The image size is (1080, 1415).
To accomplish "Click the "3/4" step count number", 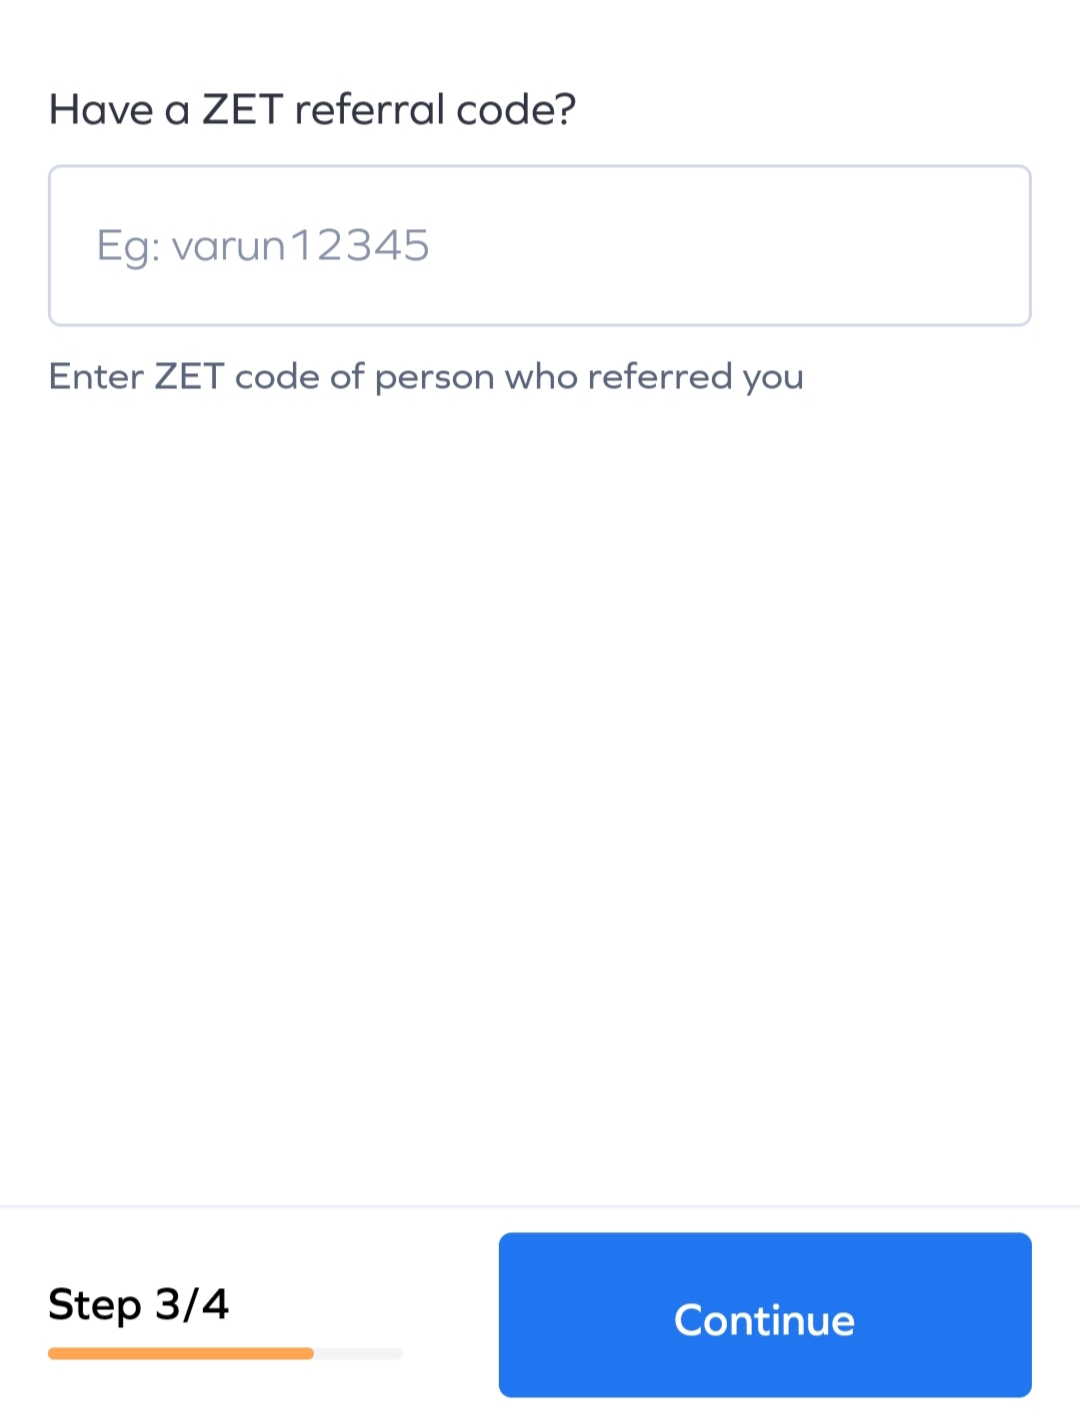I will [x=192, y=1304].
